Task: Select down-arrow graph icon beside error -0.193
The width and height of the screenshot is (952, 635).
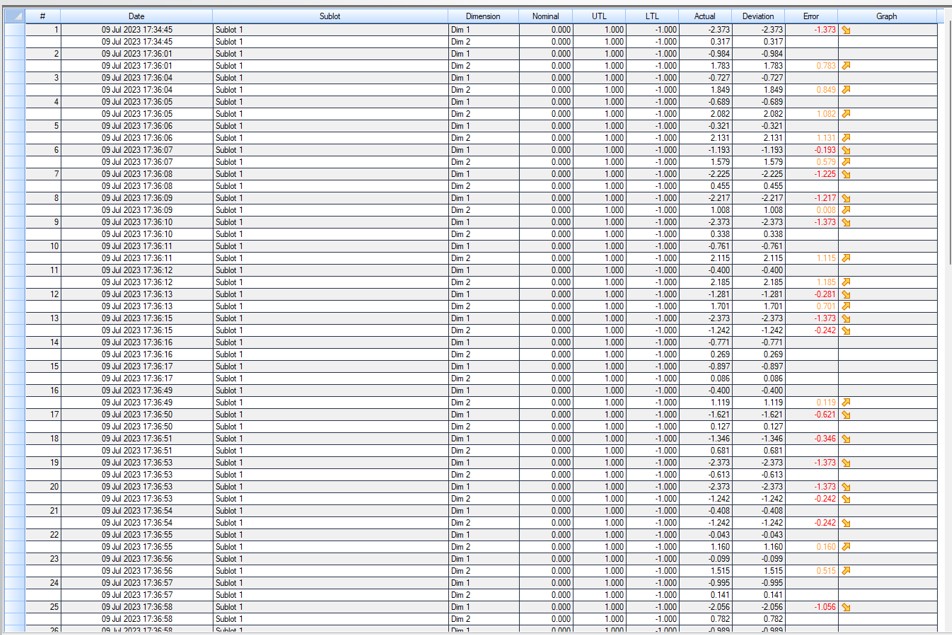Action: pyautogui.click(x=846, y=150)
